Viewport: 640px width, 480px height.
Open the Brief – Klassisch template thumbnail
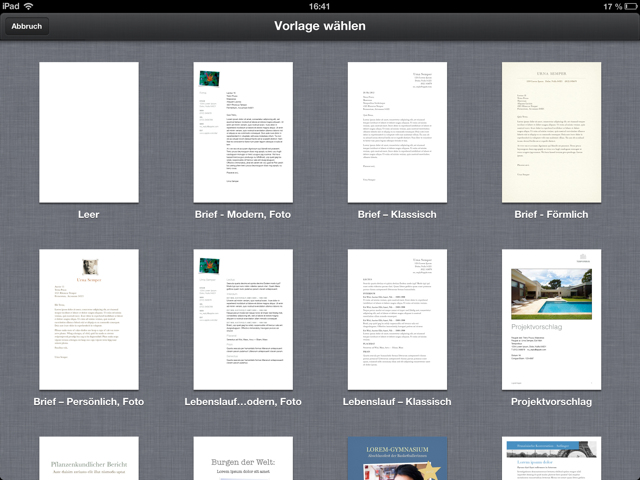coord(397,132)
